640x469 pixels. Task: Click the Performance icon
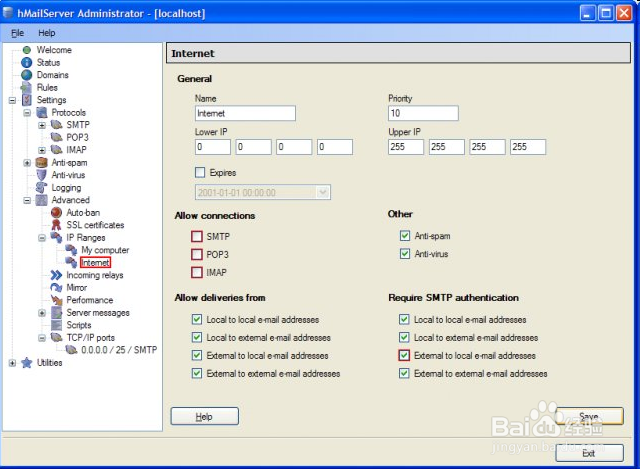pyautogui.click(x=56, y=300)
